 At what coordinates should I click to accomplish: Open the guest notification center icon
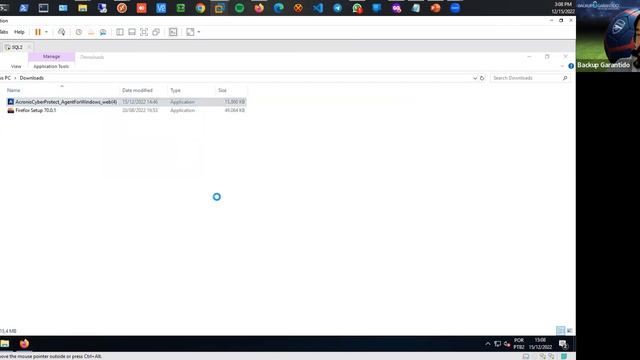click(563, 344)
